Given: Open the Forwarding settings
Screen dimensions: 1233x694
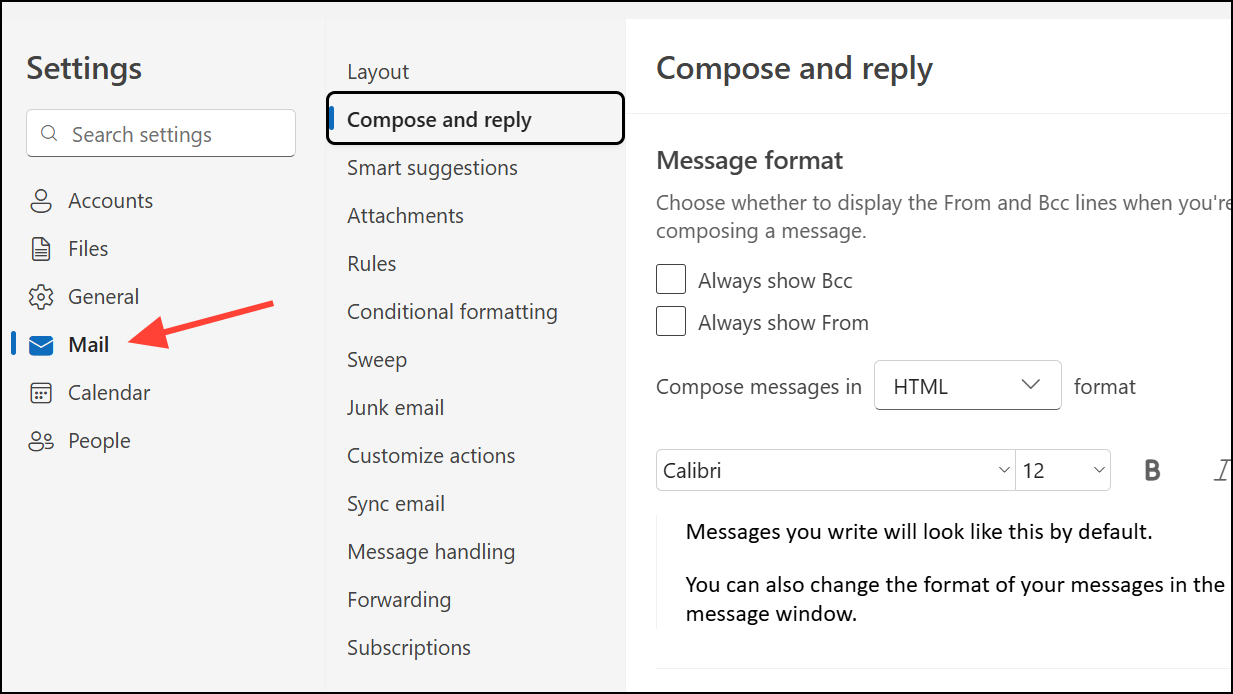Looking at the screenshot, I should (x=399, y=600).
